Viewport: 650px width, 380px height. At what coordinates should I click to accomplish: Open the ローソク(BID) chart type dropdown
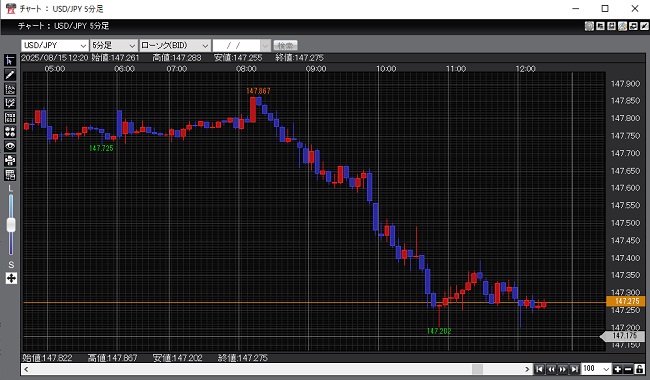pyautogui.click(x=175, y=45)
